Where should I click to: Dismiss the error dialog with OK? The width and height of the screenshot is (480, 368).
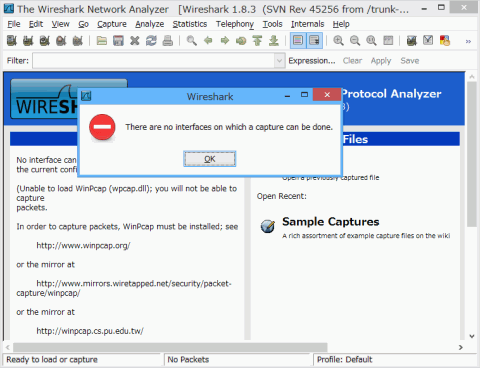point(210,159)
